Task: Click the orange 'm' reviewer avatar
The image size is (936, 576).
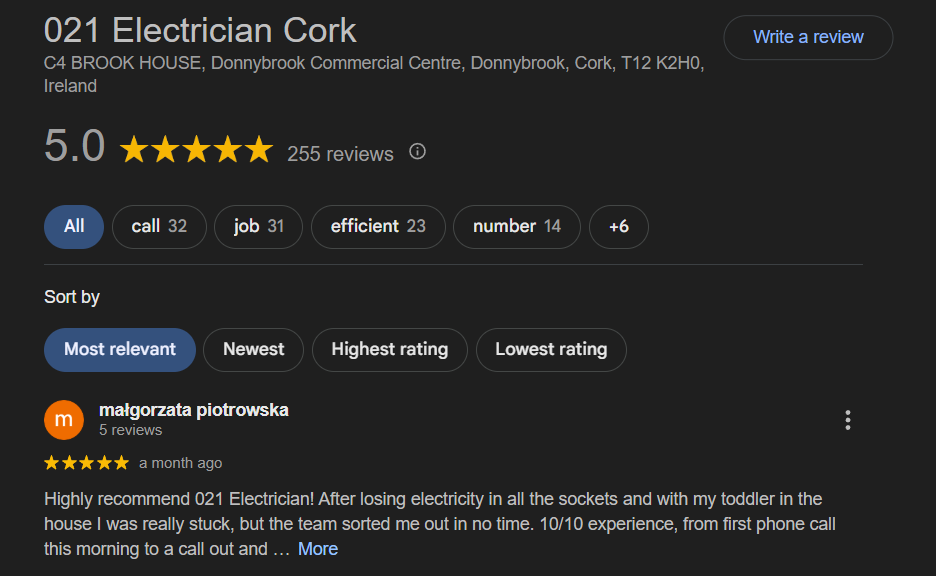Action: (64, 420)
